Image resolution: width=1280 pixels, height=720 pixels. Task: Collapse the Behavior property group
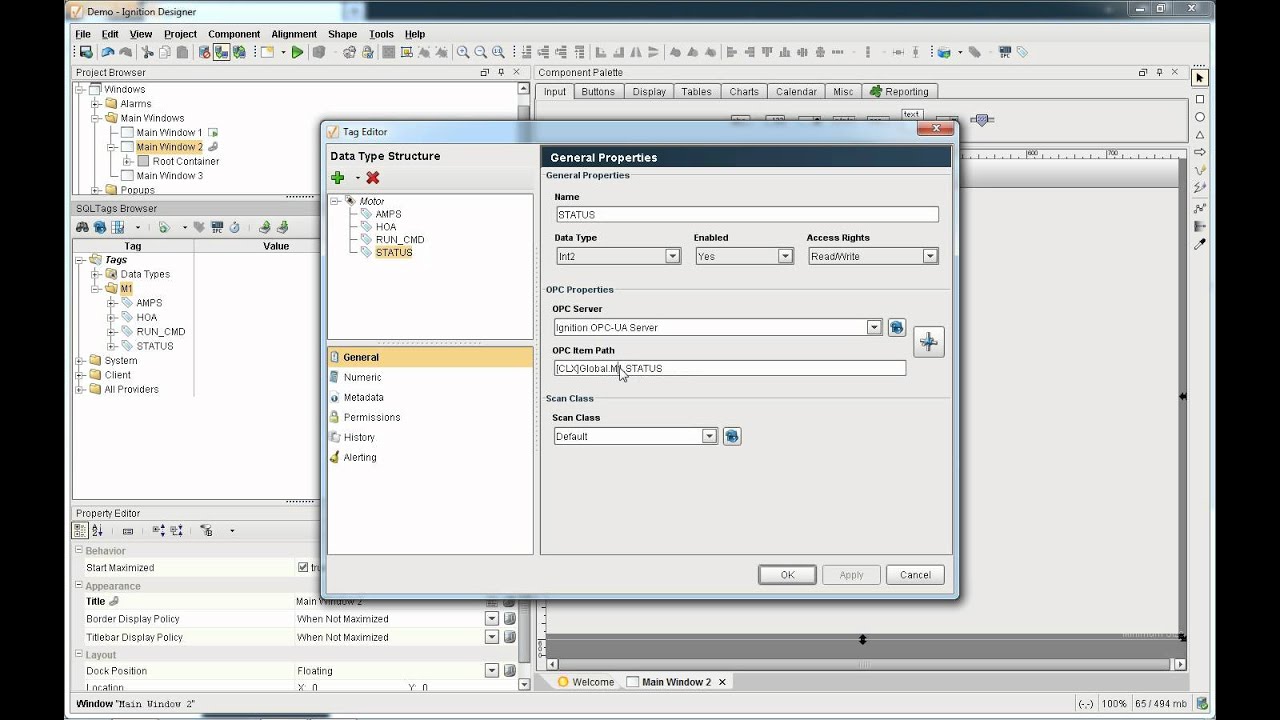(x=79, y=551)
